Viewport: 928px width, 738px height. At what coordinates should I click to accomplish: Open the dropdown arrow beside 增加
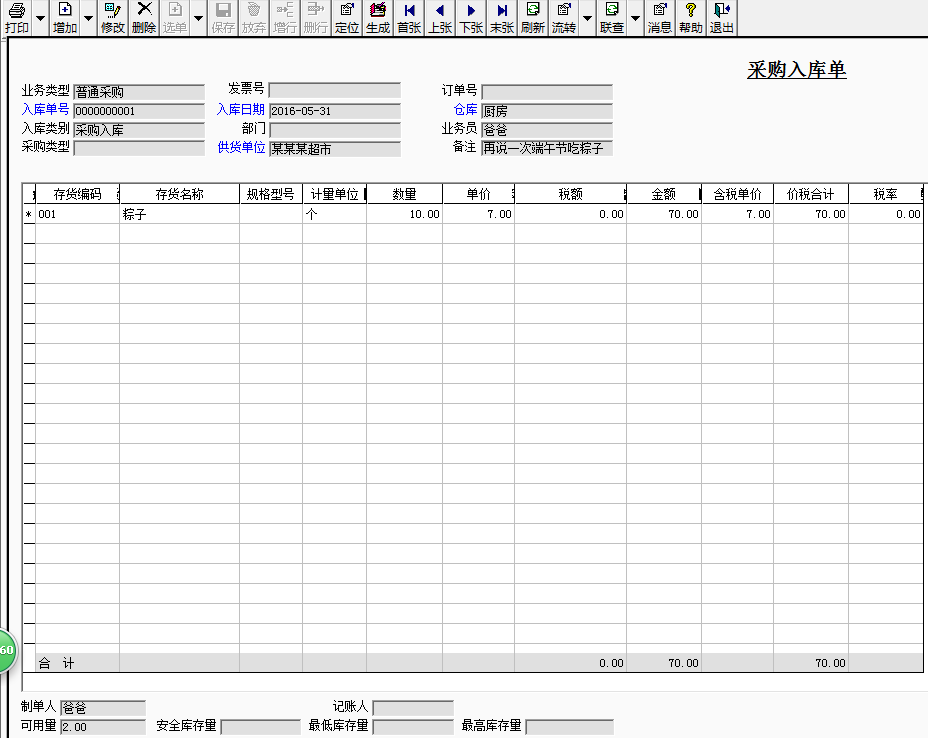[88, 18]
